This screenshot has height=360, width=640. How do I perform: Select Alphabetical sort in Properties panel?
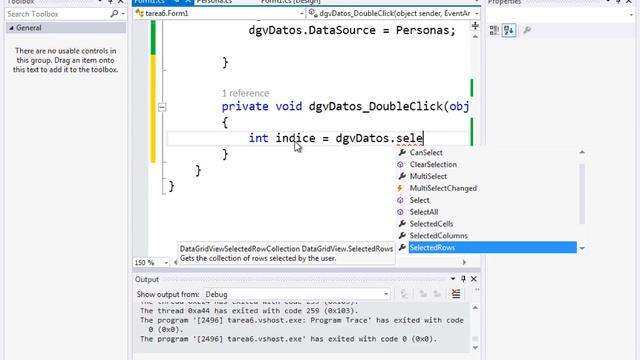coord(509,30)
